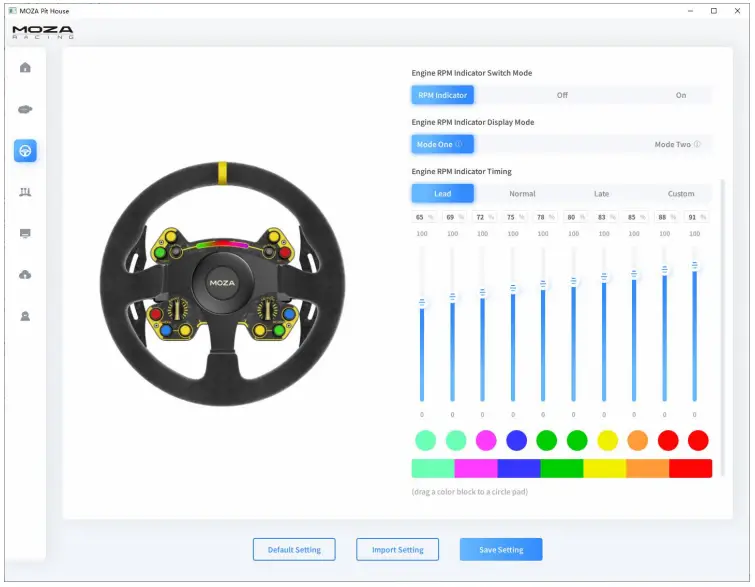Viewport: 755px width, 587px height.
Task: Click the mint green color block
Action: point(433,468)
